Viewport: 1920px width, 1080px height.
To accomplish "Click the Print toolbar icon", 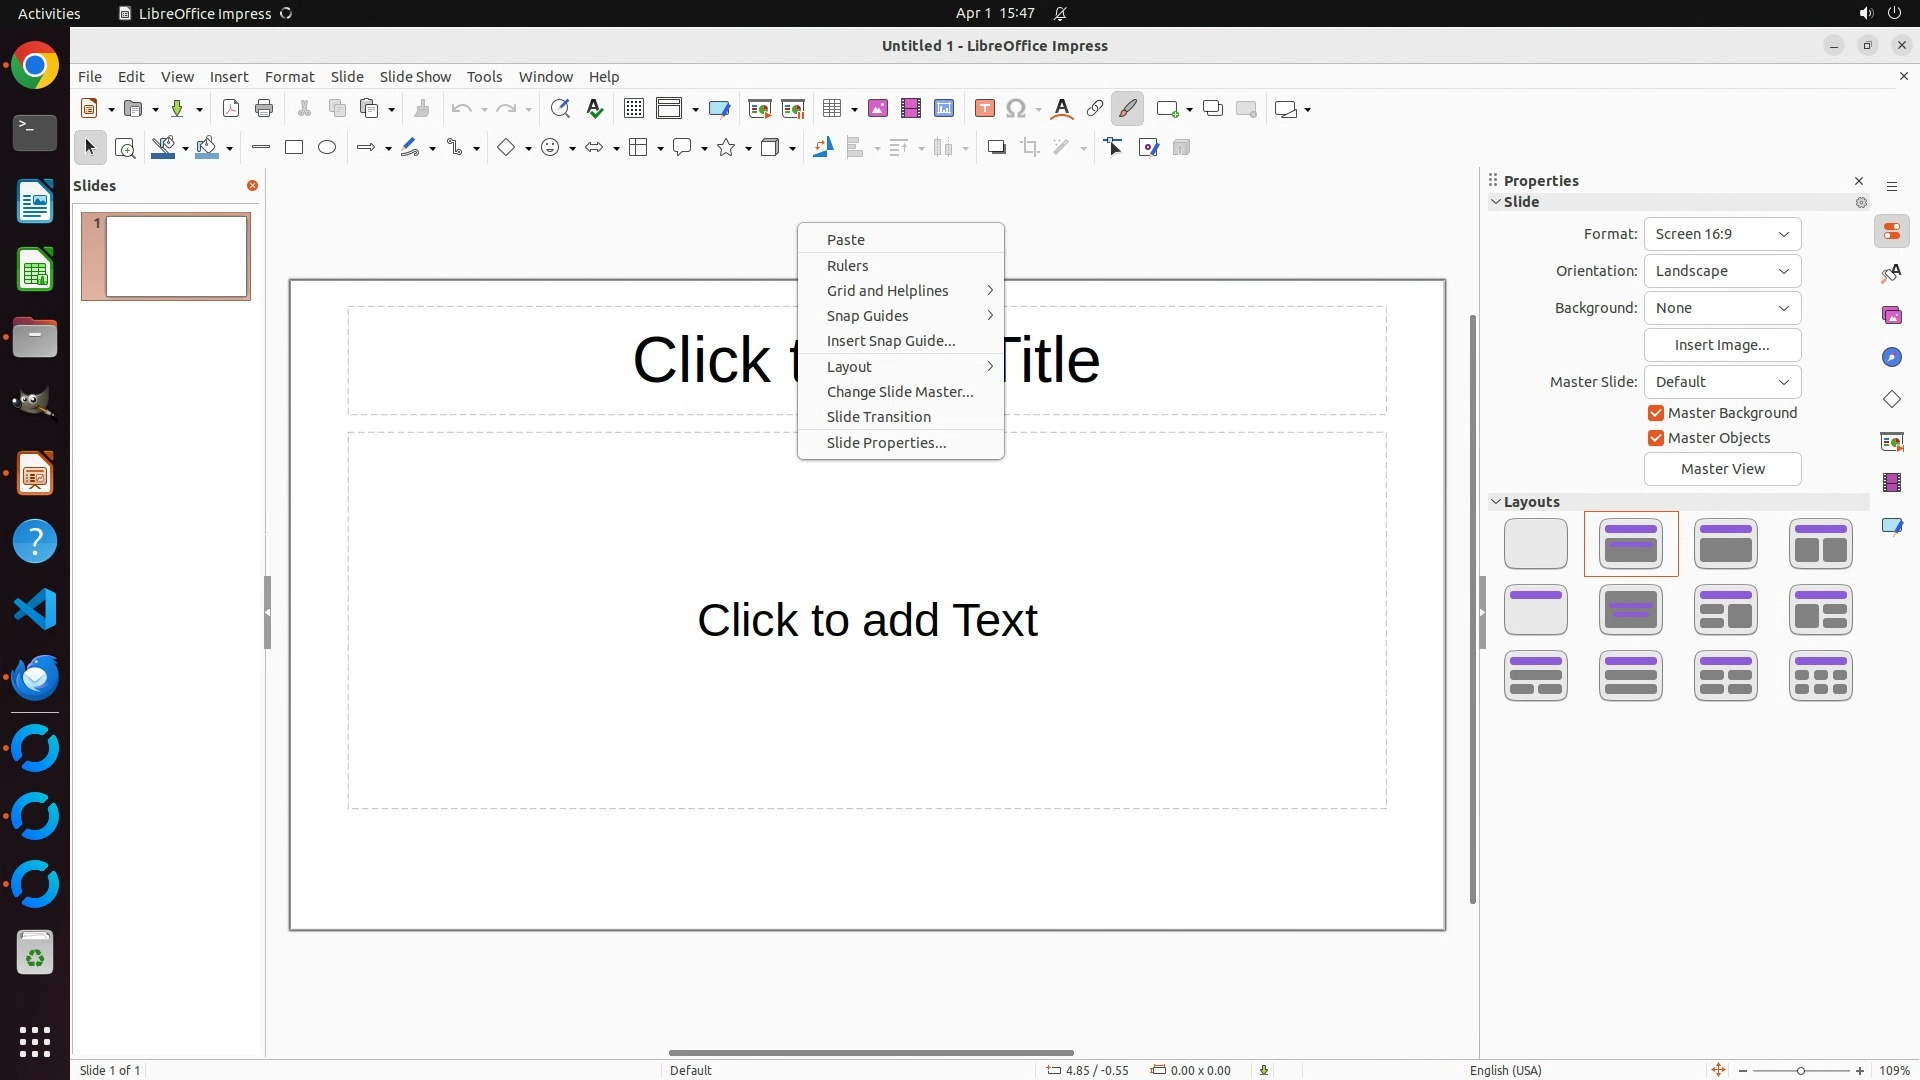I will 264,109.
